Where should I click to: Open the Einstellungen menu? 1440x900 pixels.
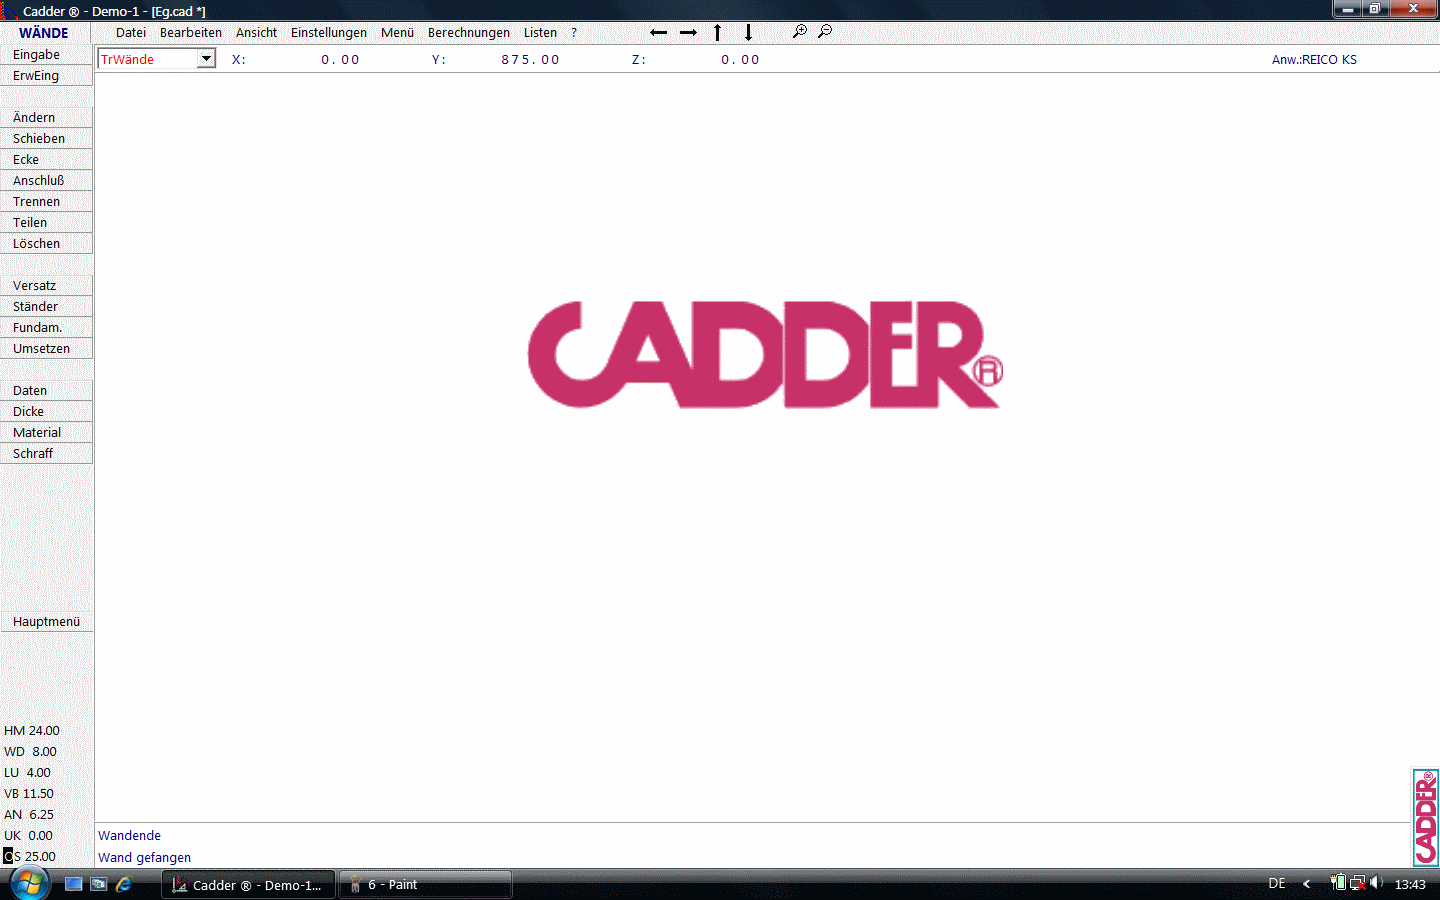[329, 33]
